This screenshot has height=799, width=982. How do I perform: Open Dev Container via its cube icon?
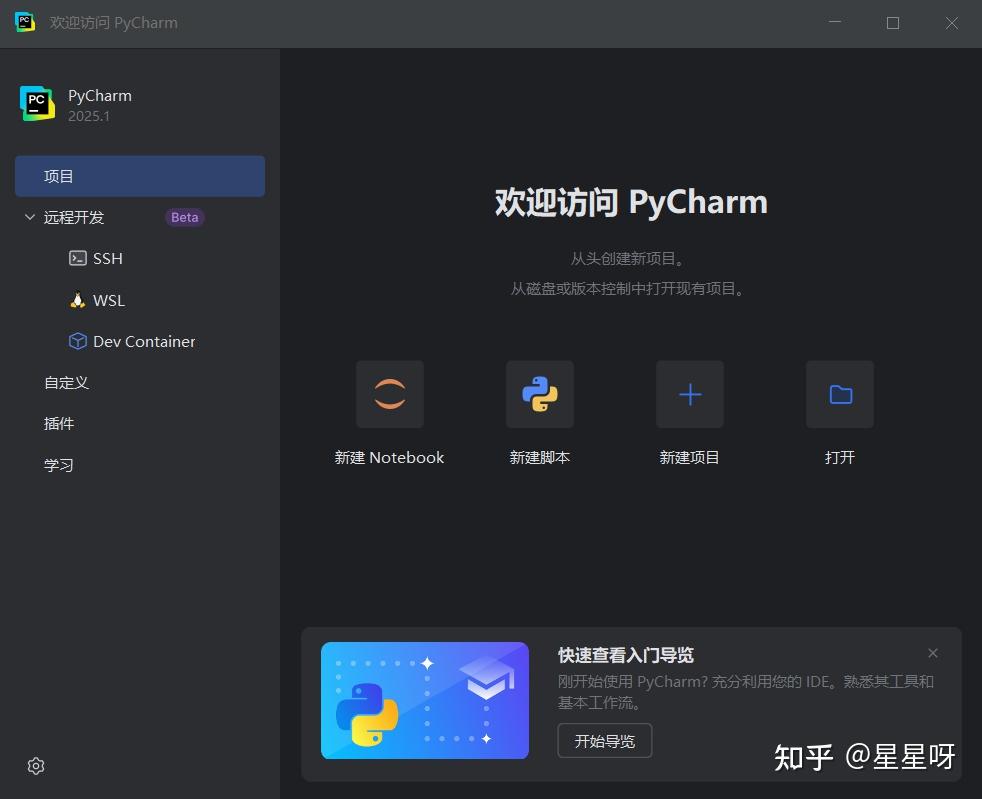pos(78,341)
